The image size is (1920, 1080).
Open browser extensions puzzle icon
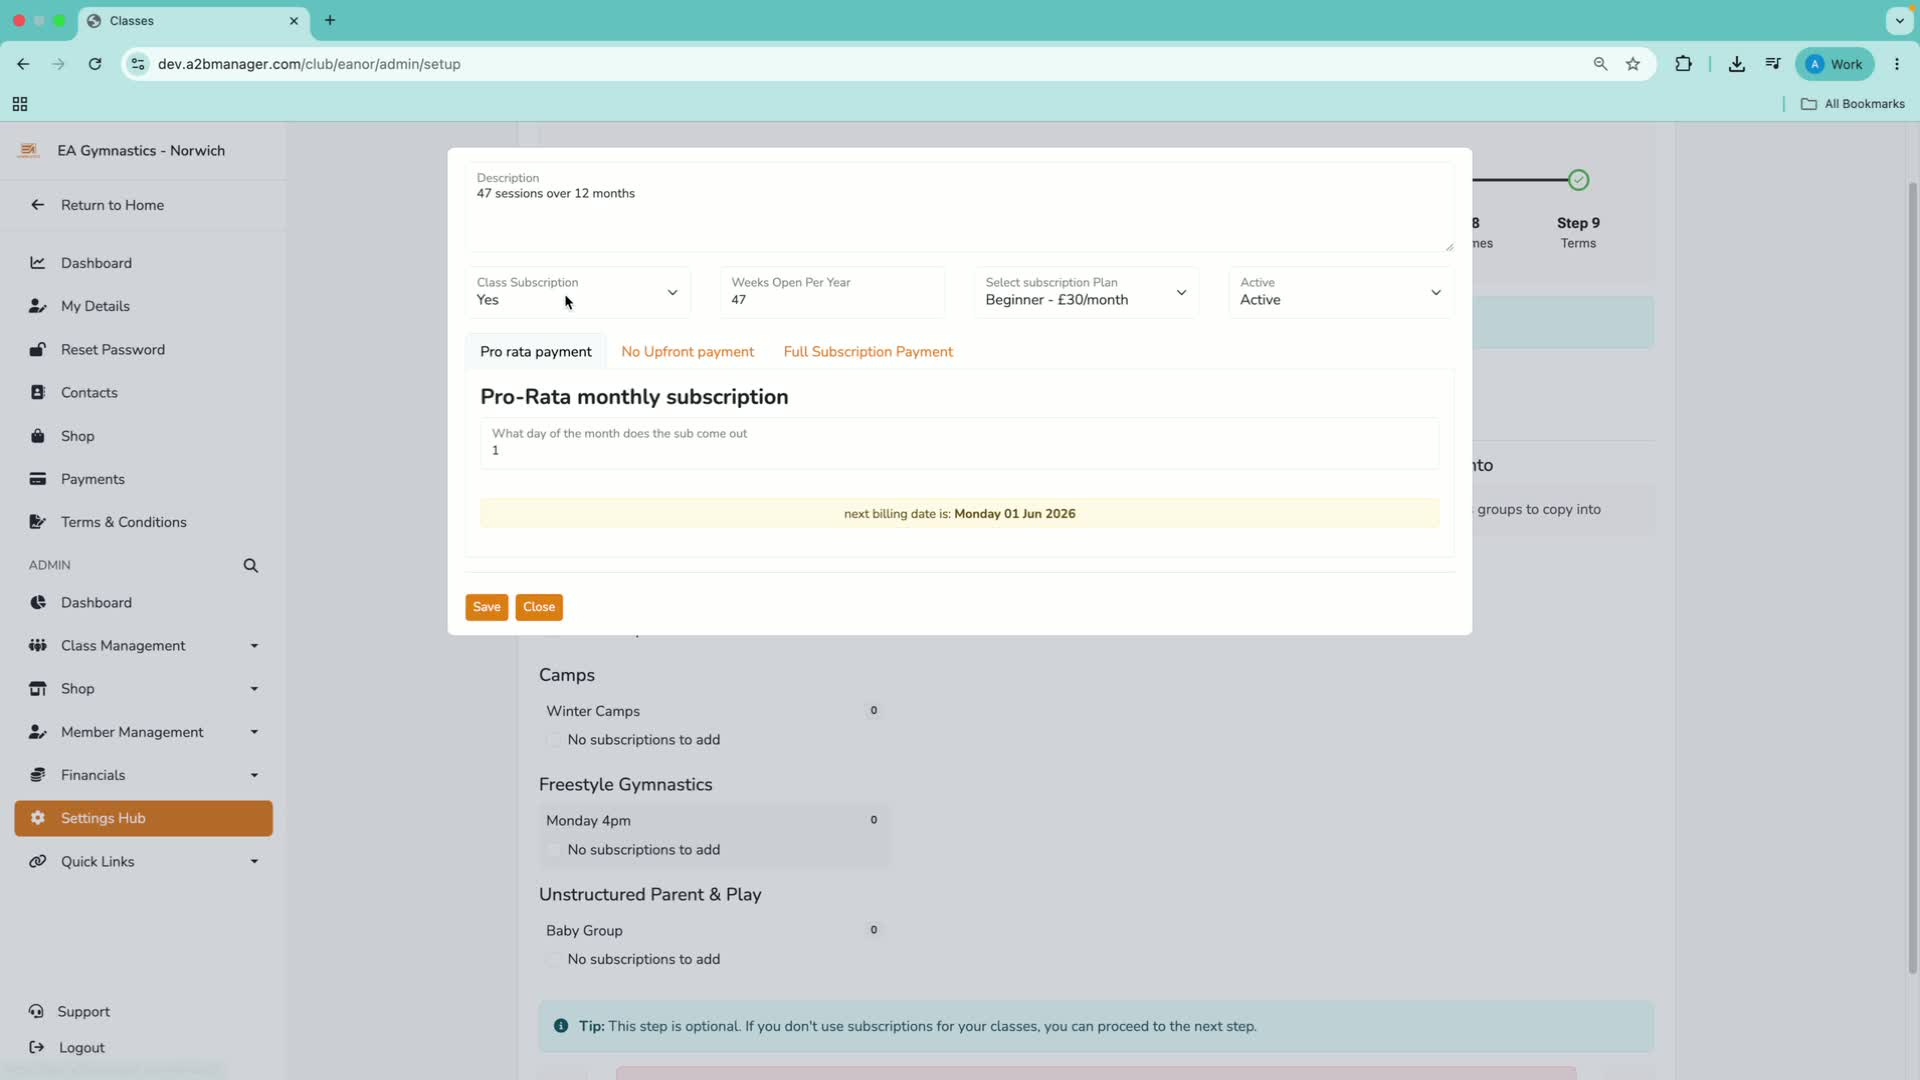1684,64
